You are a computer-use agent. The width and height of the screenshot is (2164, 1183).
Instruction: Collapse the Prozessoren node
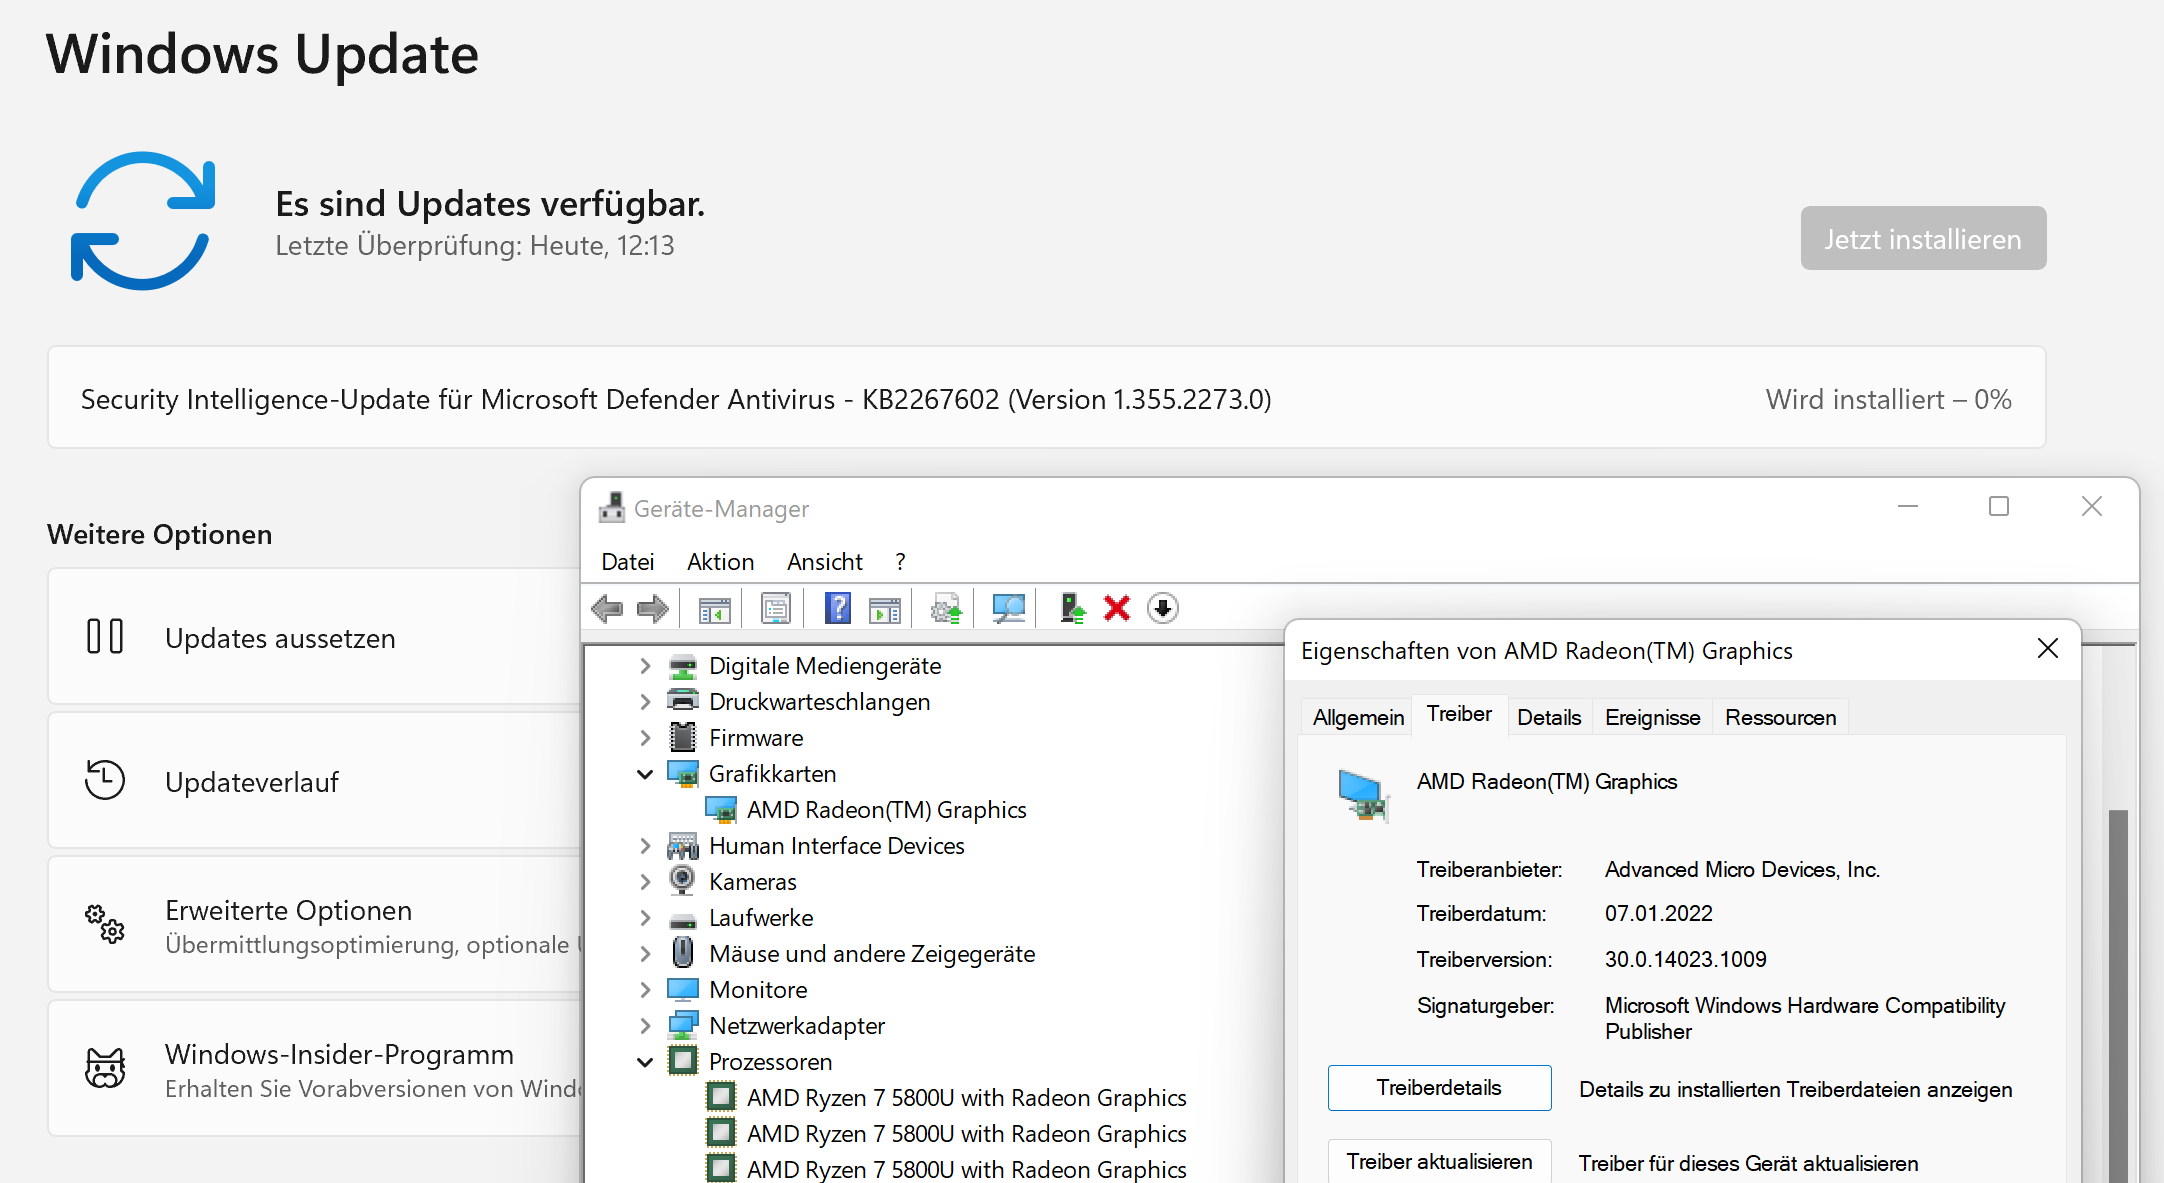pos(645,1062)
